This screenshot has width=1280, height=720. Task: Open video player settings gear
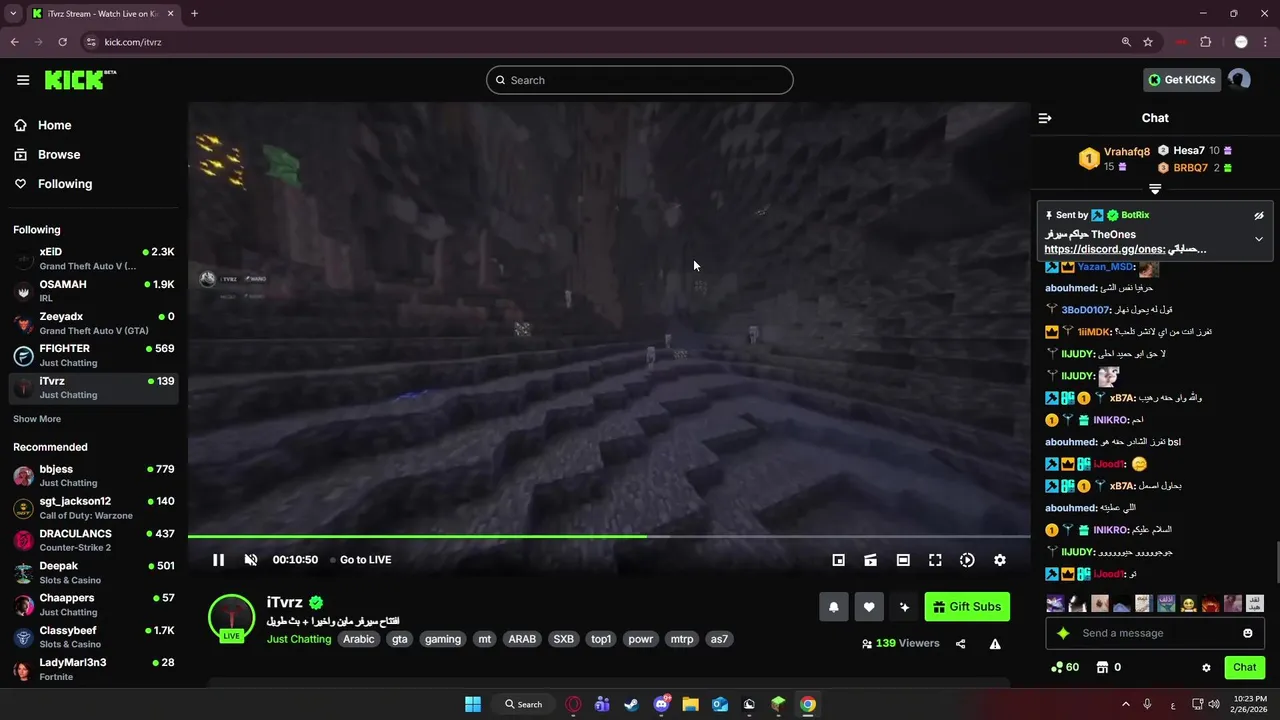[x=999, y=560]
